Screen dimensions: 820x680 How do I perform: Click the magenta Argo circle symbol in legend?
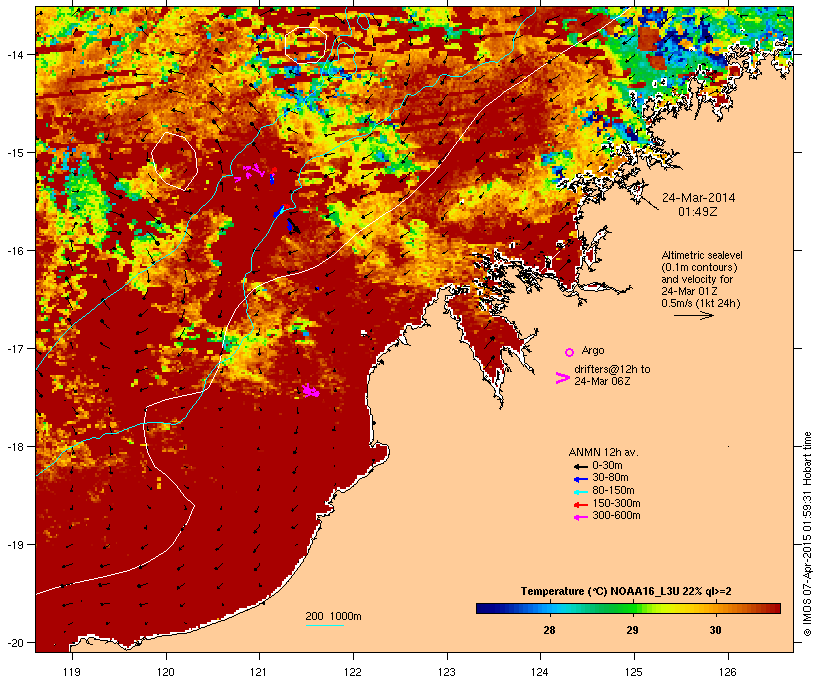[570, 352]
